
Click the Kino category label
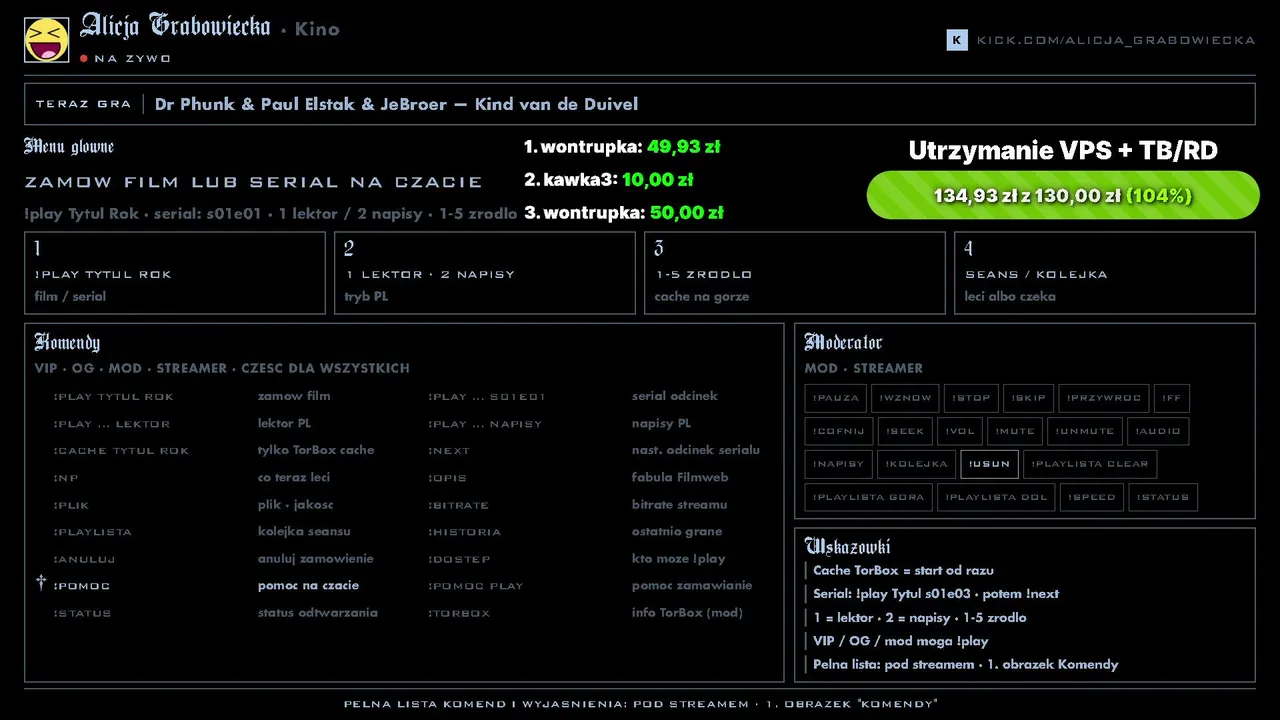[317, 30]
